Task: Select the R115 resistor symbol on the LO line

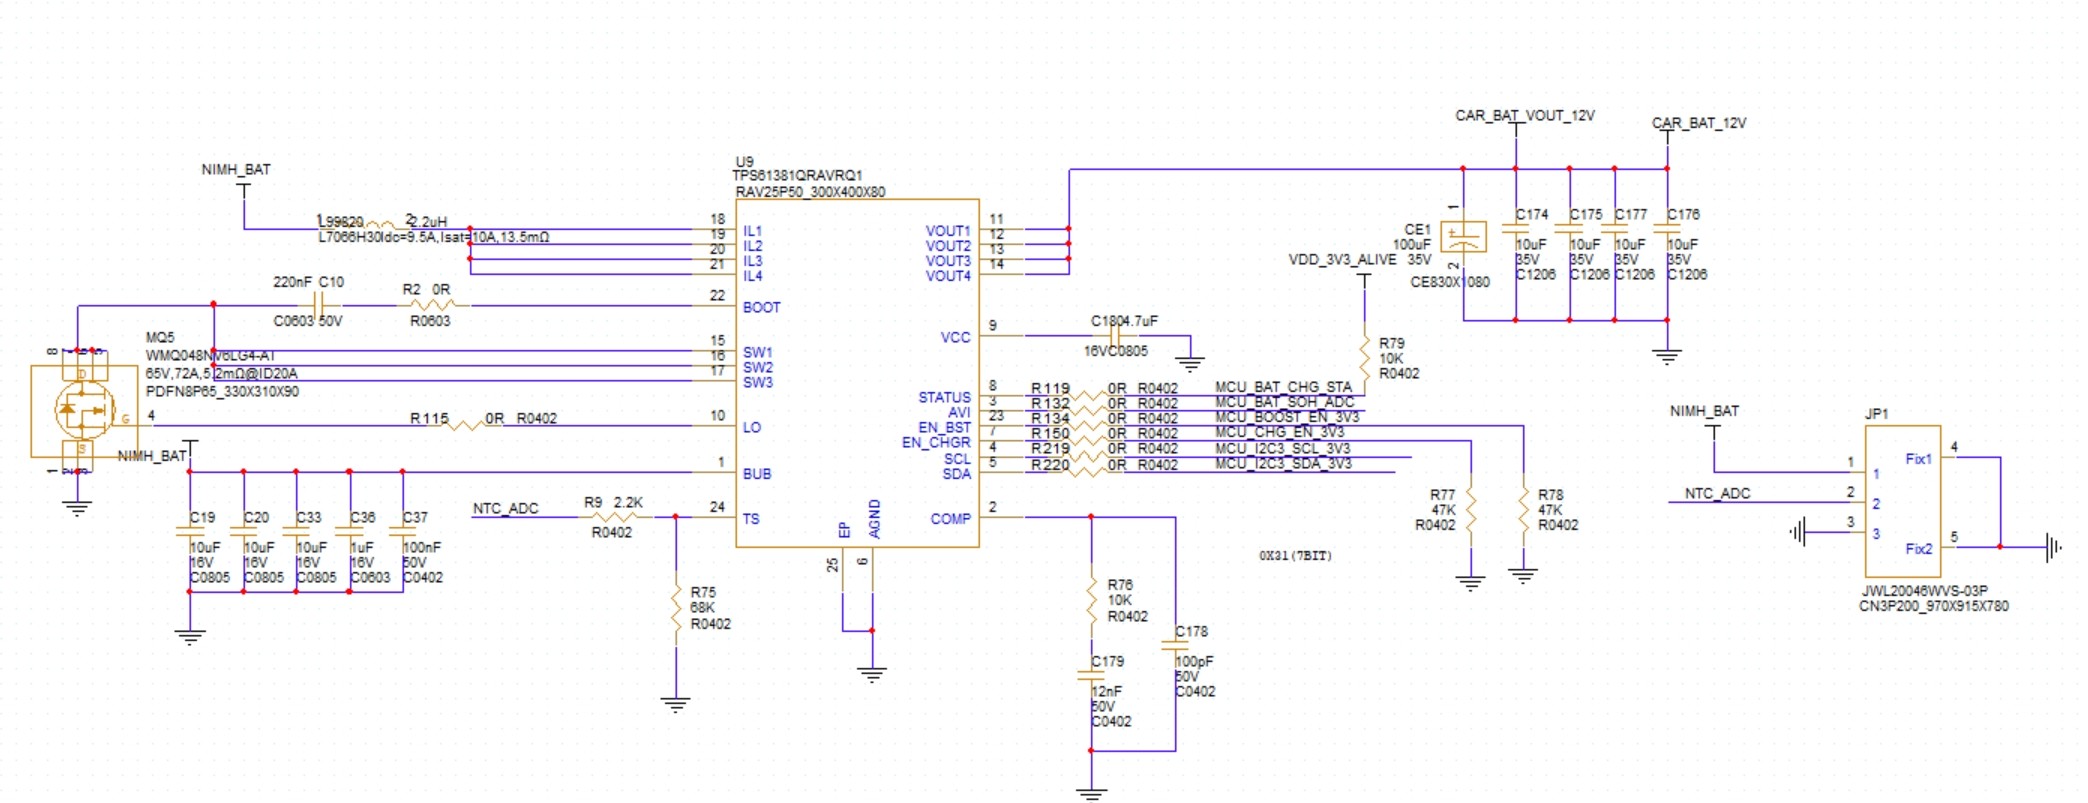Action: (465, 426)
